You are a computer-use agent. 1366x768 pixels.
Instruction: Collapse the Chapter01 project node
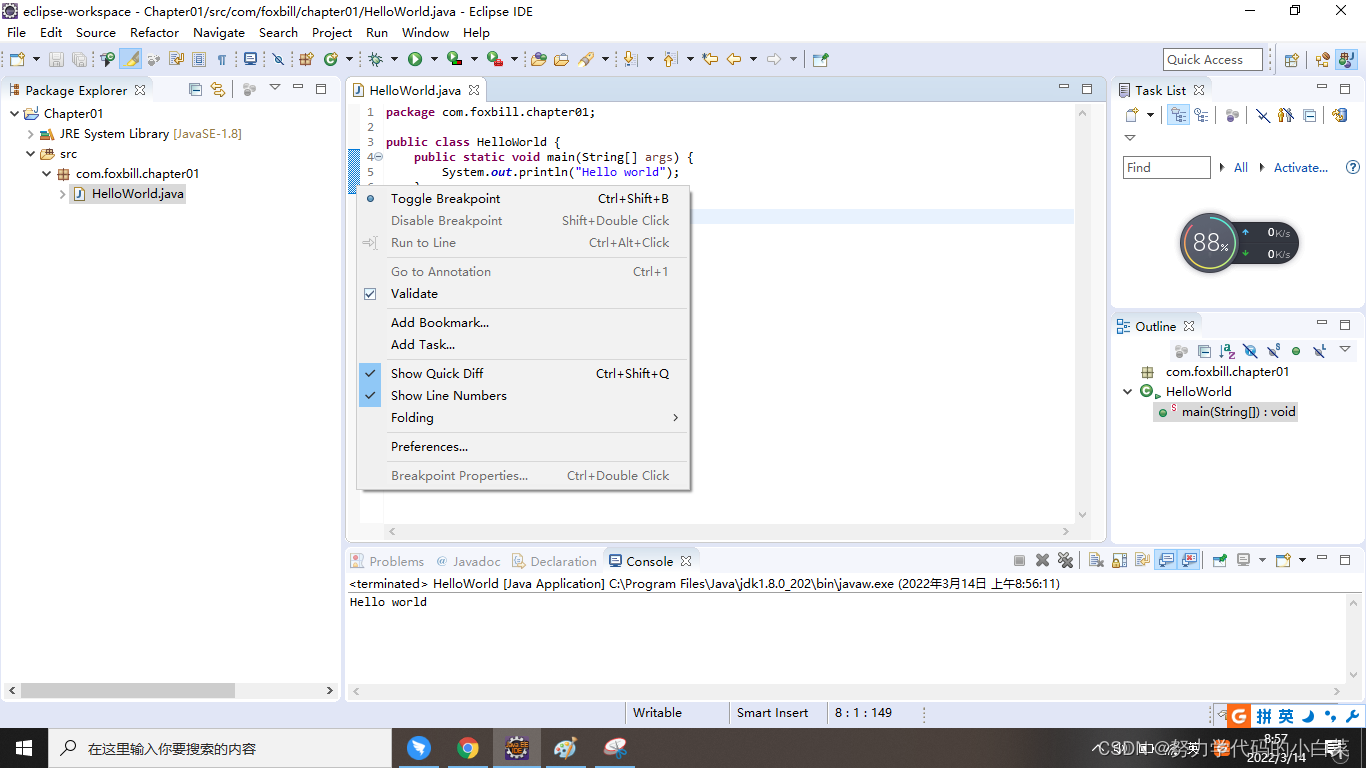(x=15, y=114)
